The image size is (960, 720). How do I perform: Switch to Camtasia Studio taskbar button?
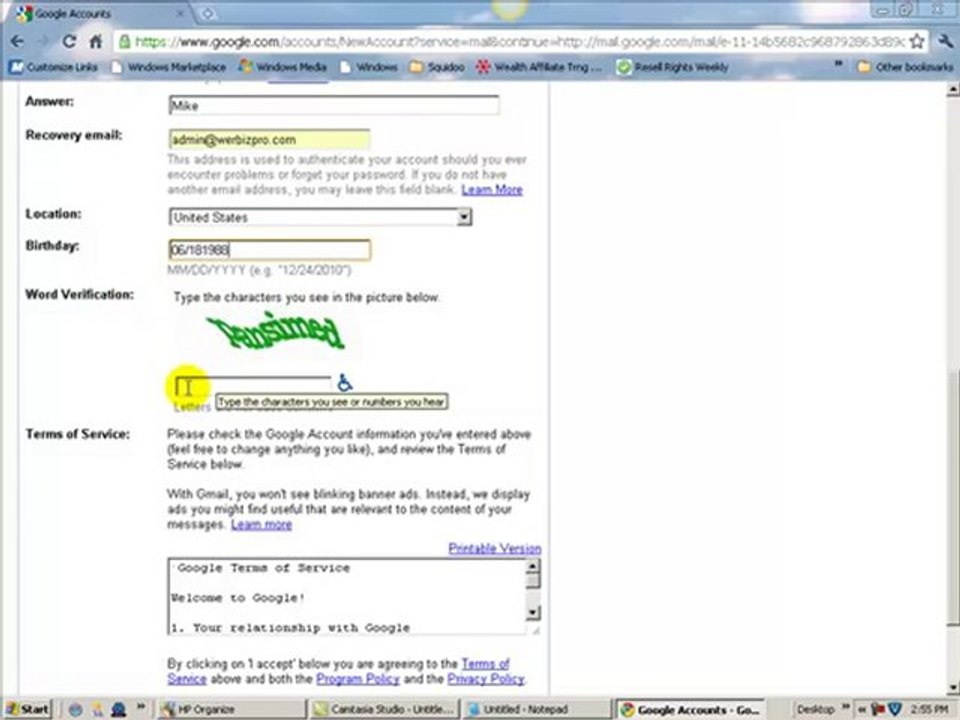[x=384, y=710]
